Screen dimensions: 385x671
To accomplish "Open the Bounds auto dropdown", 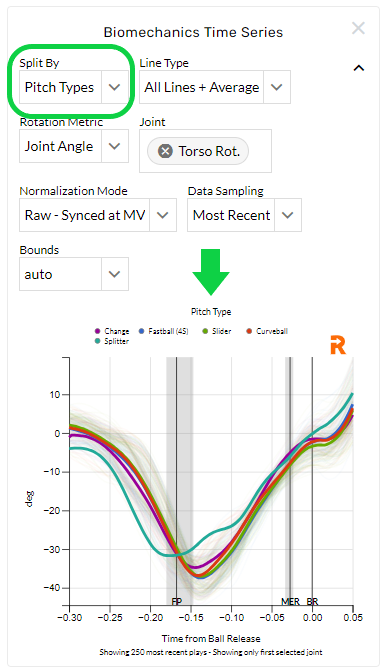I will point(74,274).
